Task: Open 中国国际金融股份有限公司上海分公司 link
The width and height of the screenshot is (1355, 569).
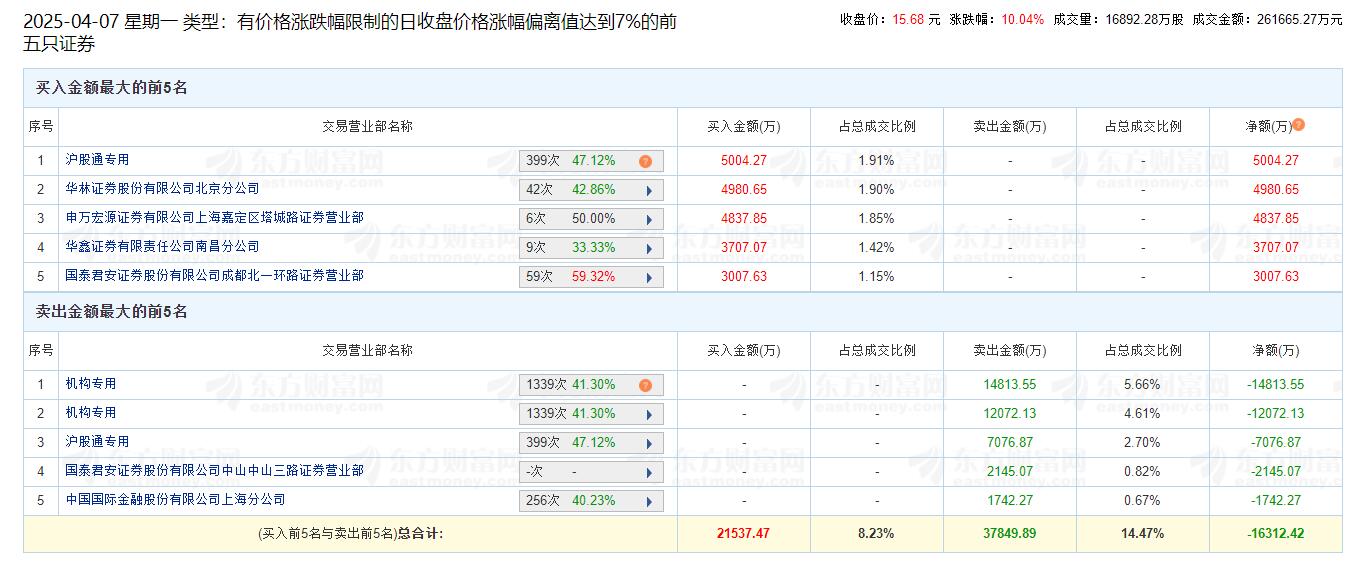Action: coord(175,499)
